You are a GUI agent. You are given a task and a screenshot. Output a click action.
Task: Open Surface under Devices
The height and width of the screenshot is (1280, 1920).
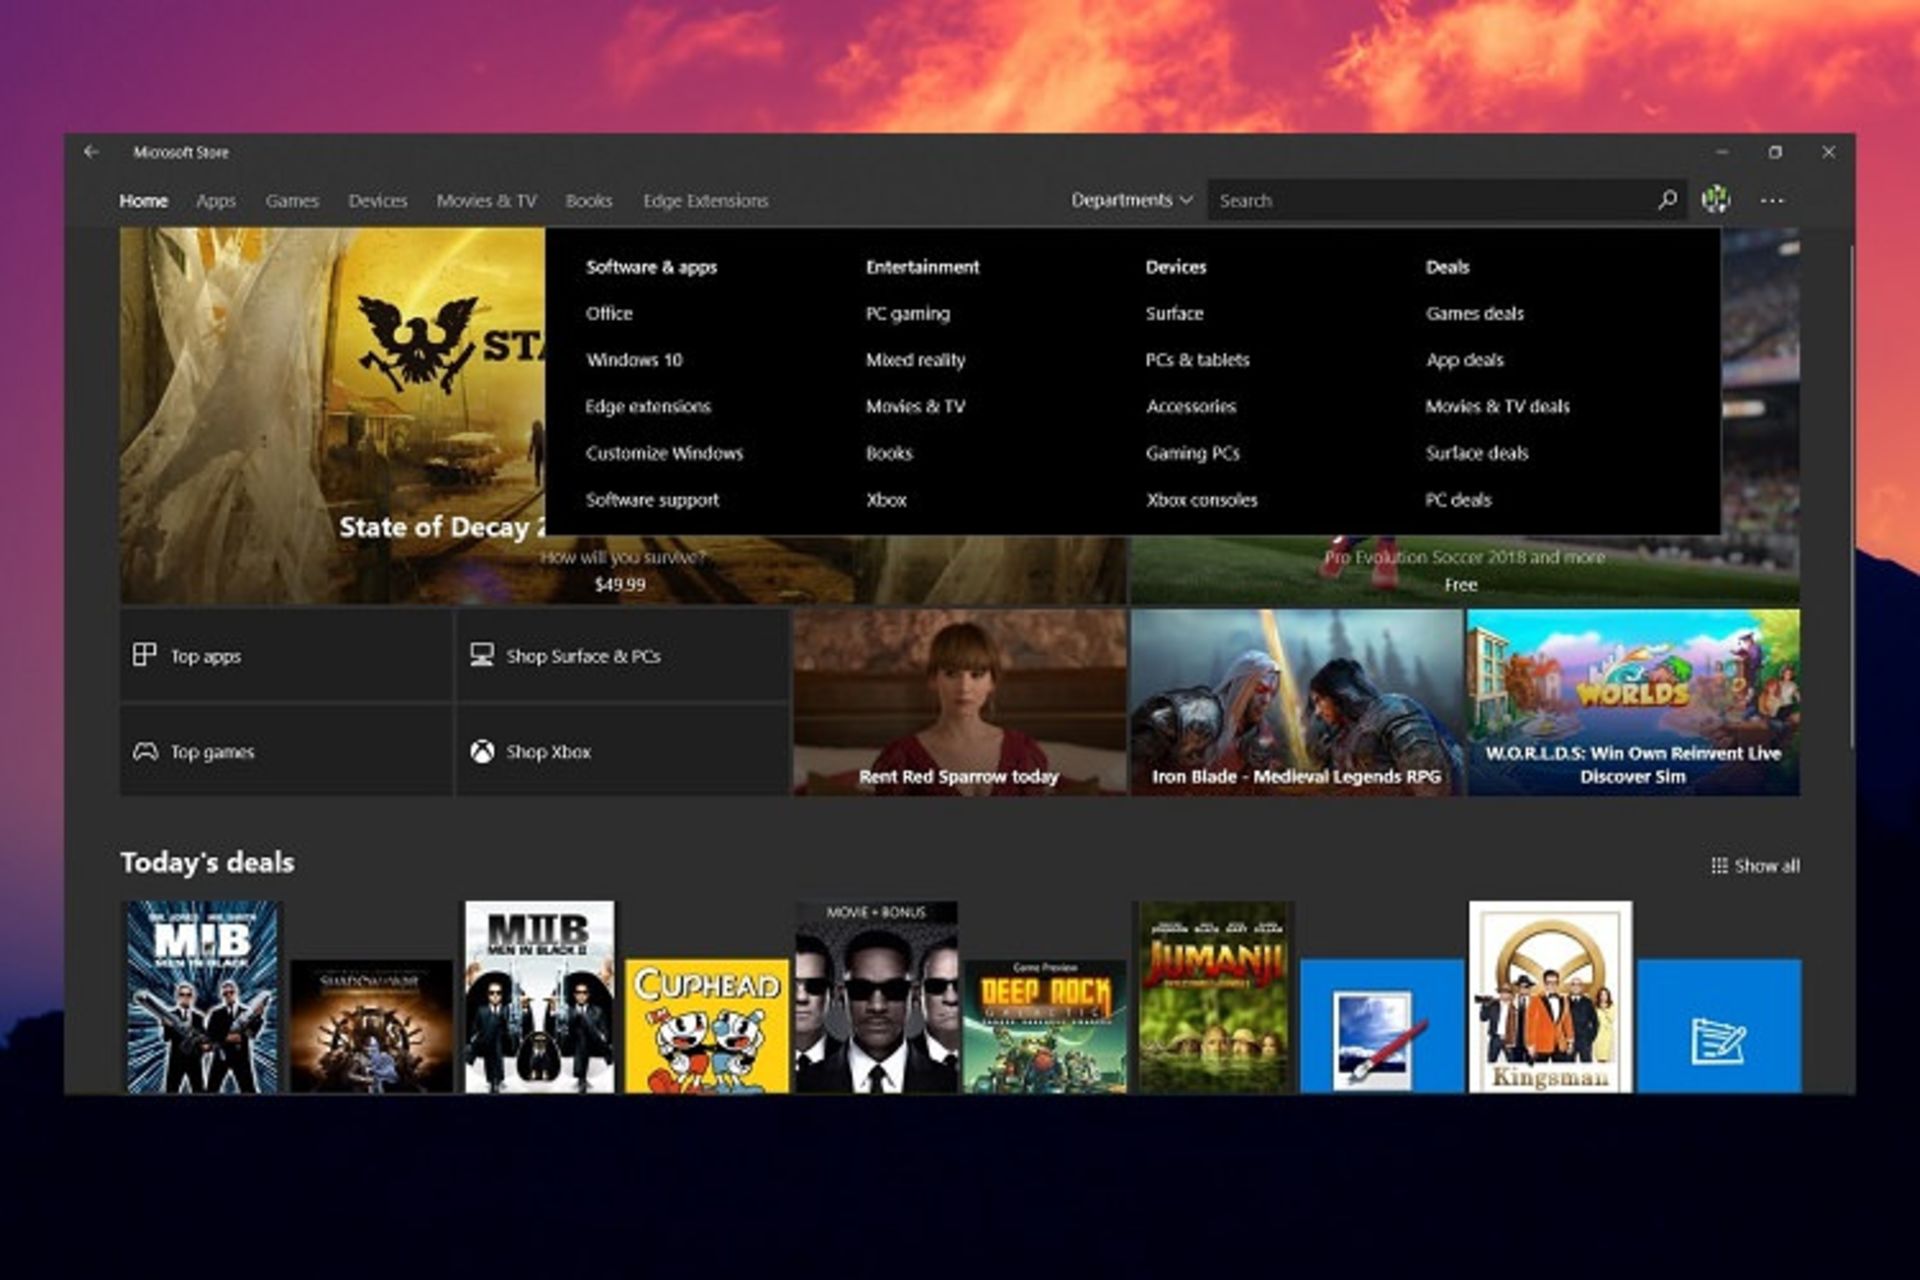(1175, 313)
